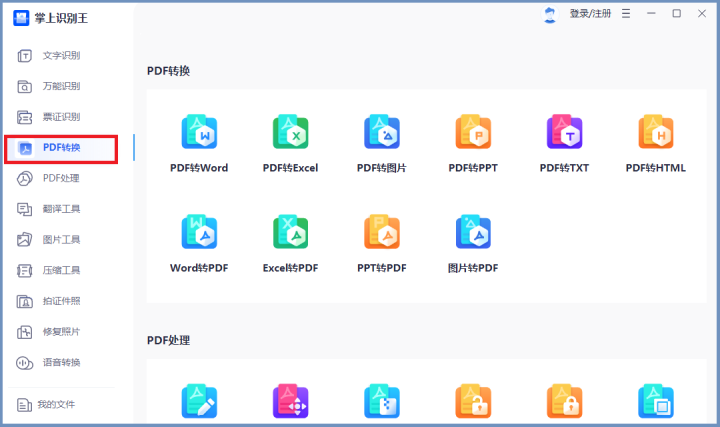Maximize the 掌上识别王 window
This screenshot has height=427, width=720.
[676, 13]
